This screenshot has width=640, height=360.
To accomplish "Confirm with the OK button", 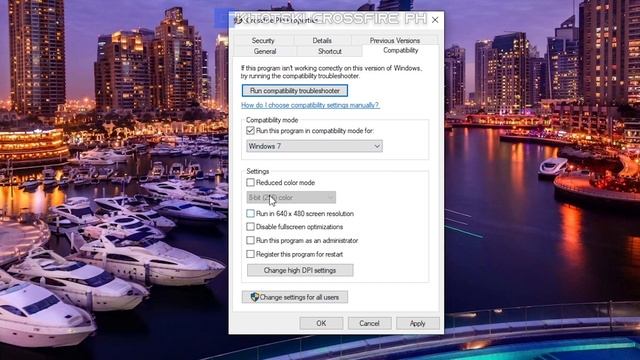I will 321,323.
